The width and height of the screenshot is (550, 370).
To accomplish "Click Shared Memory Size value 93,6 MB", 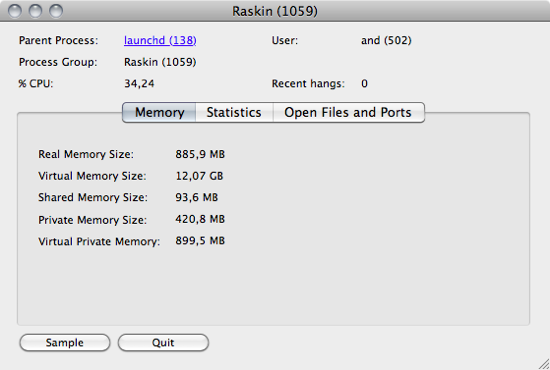I will pos(196,197).
